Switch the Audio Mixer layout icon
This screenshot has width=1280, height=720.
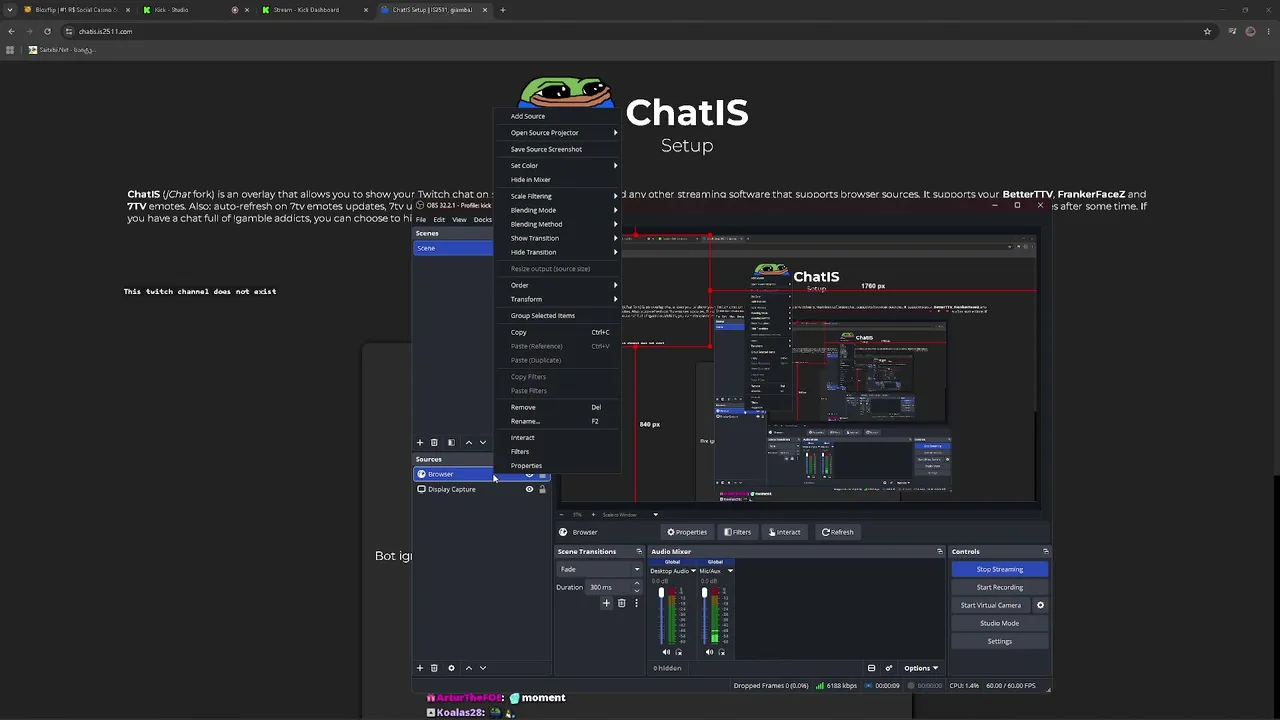(x=871, y=668)
